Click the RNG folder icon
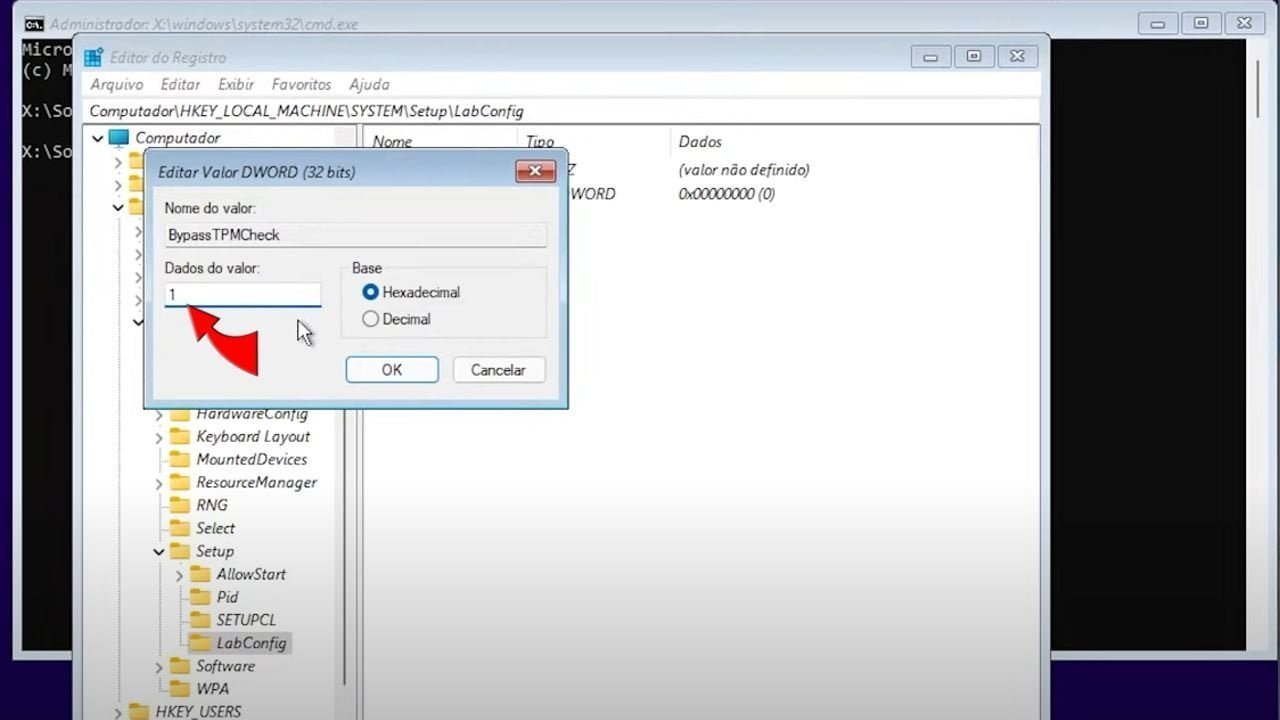Viewport: 1280px width, 720px height. pyautogui.click(x=180, y=505)
